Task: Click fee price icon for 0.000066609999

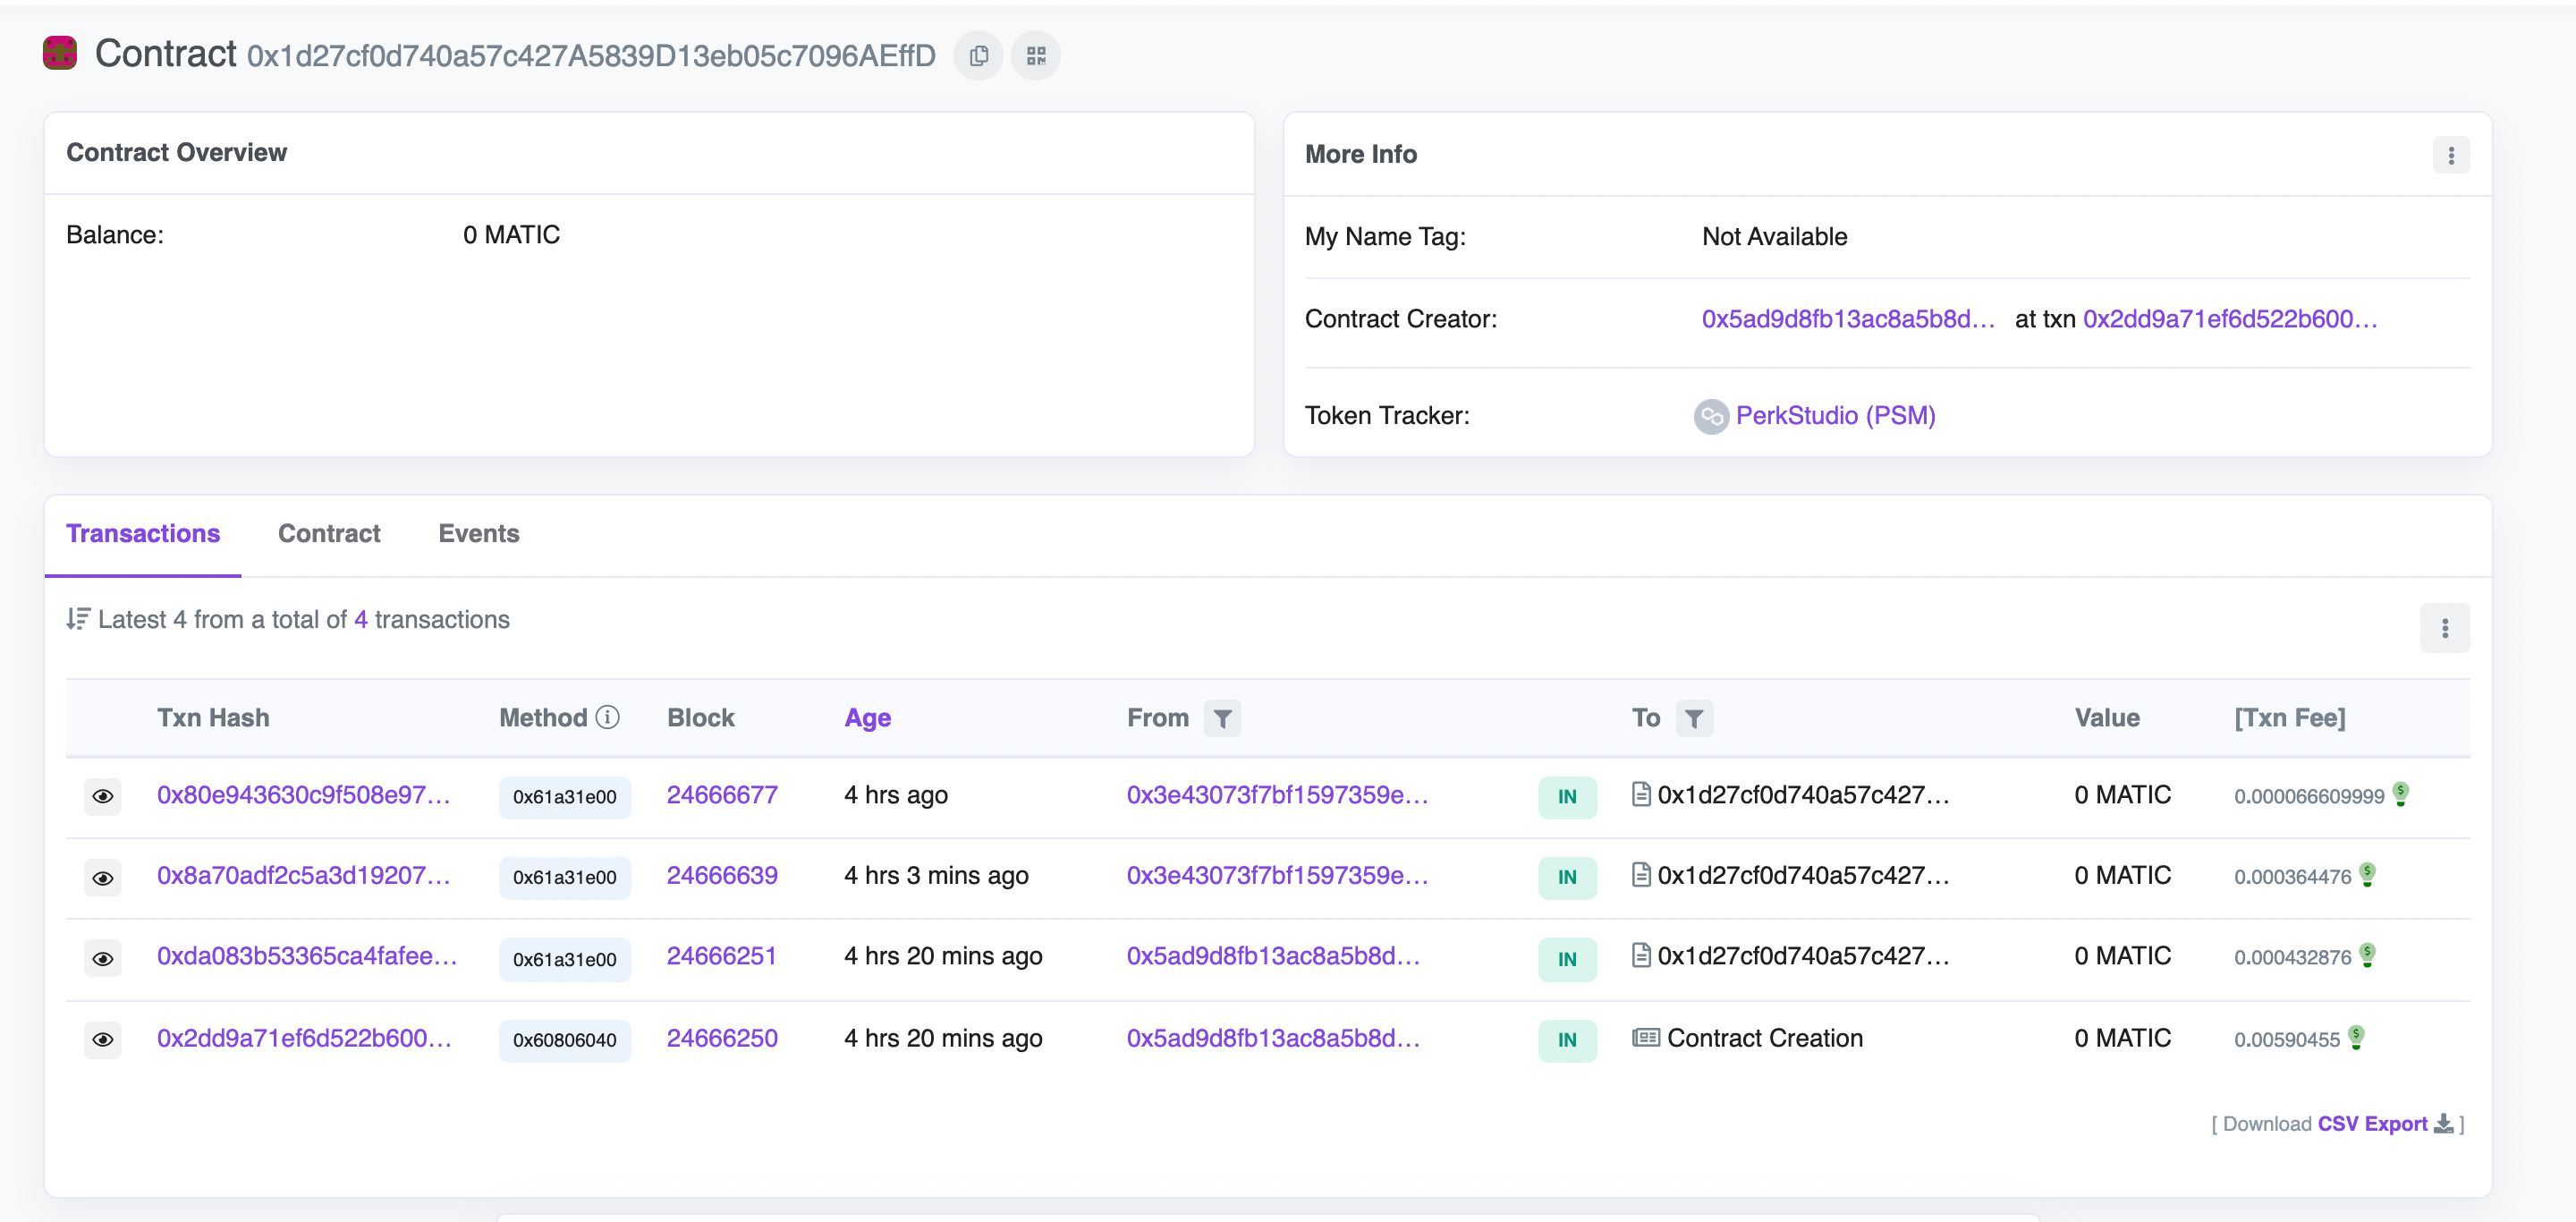Action: click(2401, 794)
